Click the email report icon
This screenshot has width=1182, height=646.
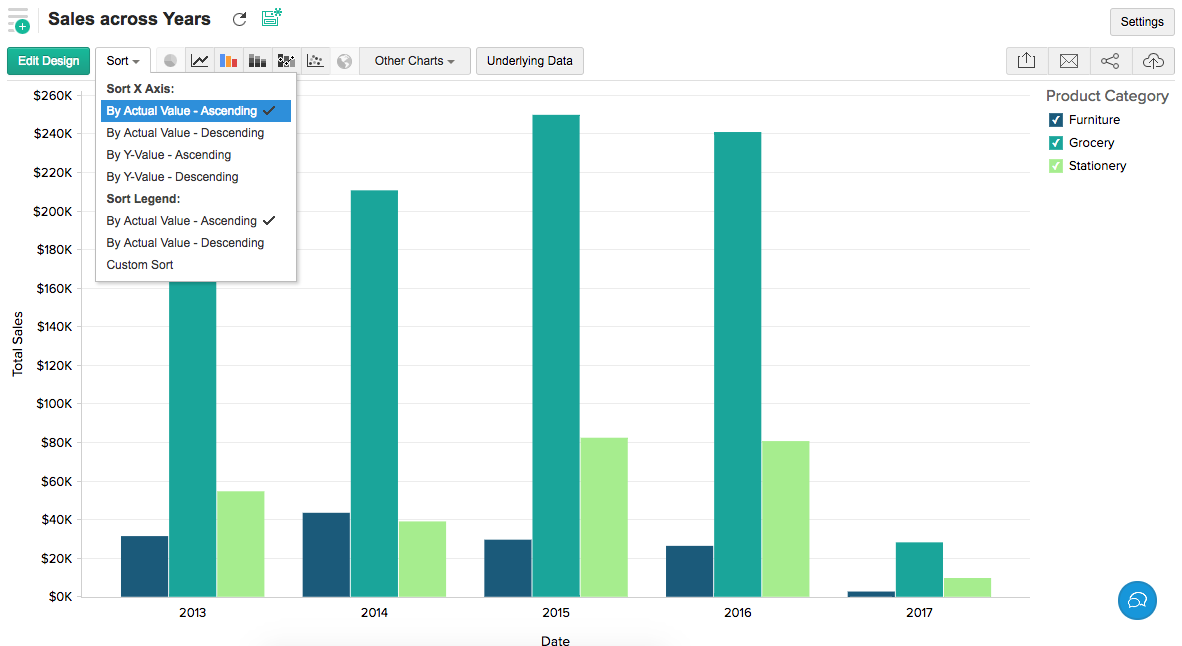(x=1068, y=60)
